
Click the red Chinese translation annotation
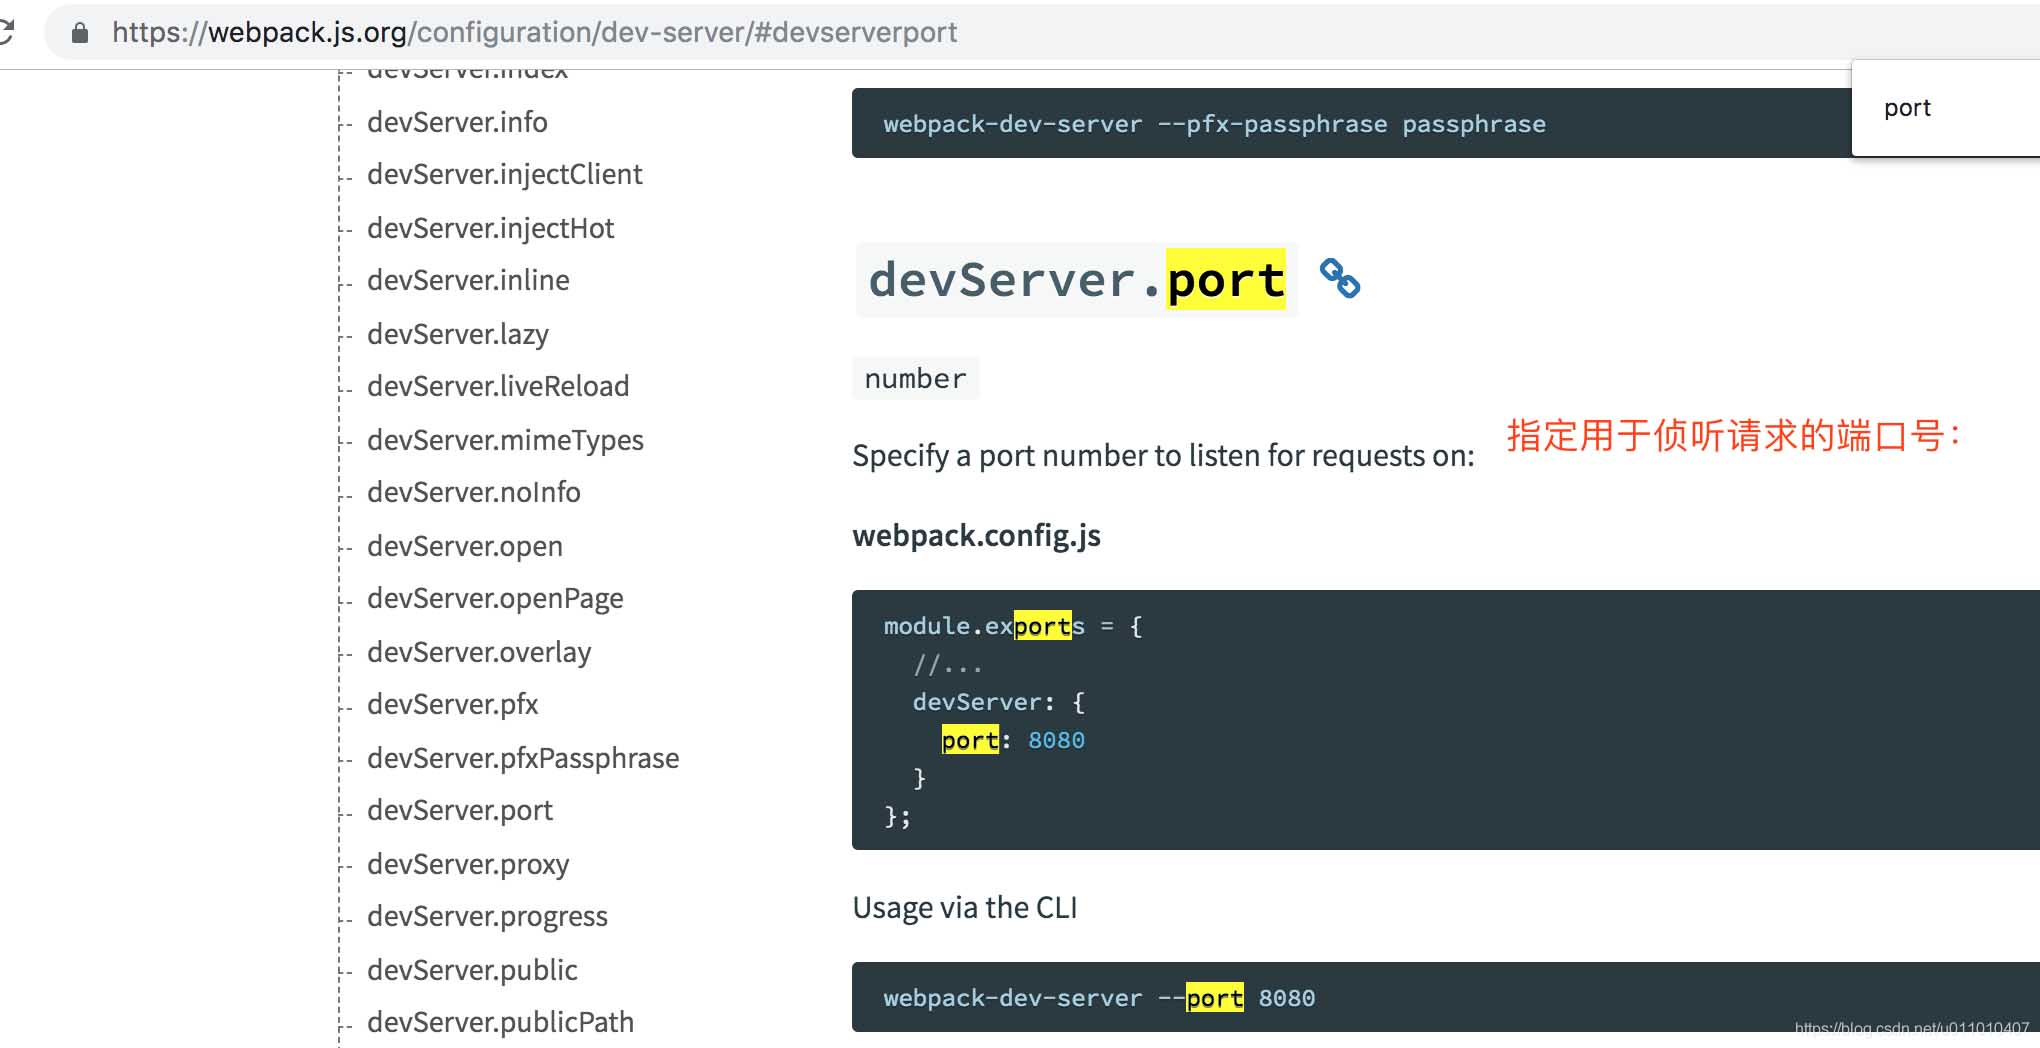pos(1734,436)
